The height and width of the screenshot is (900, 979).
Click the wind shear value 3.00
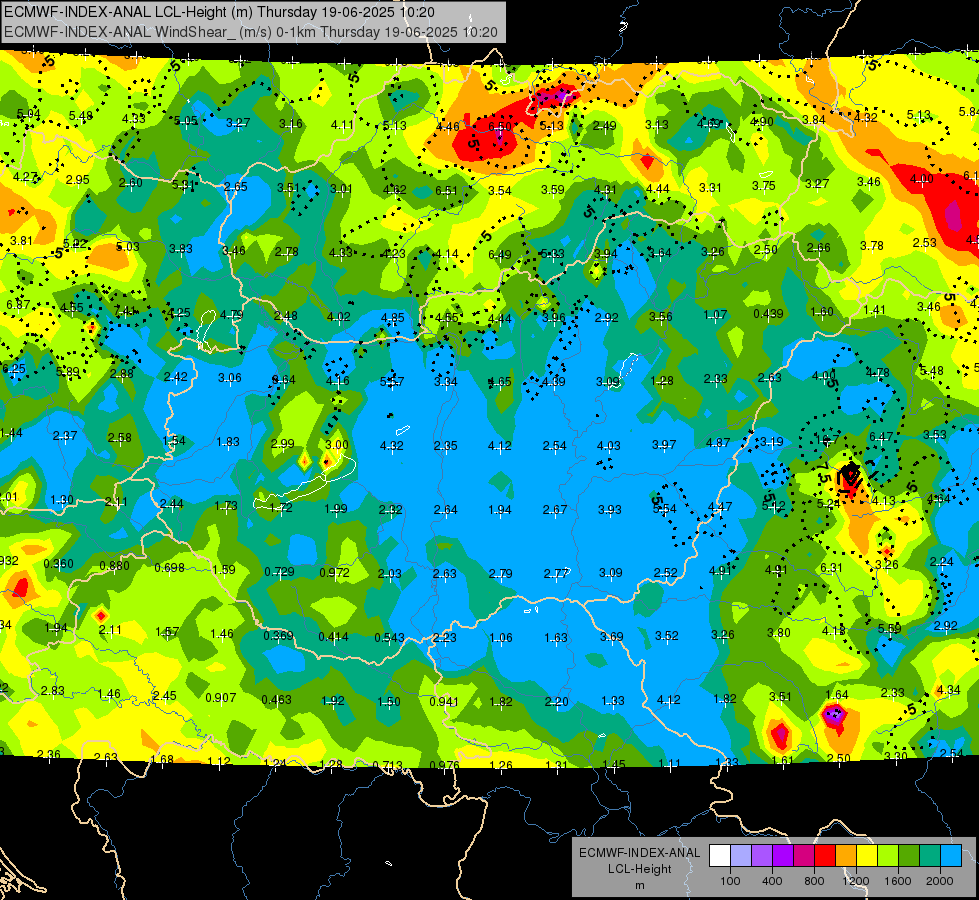click(337, 445)
